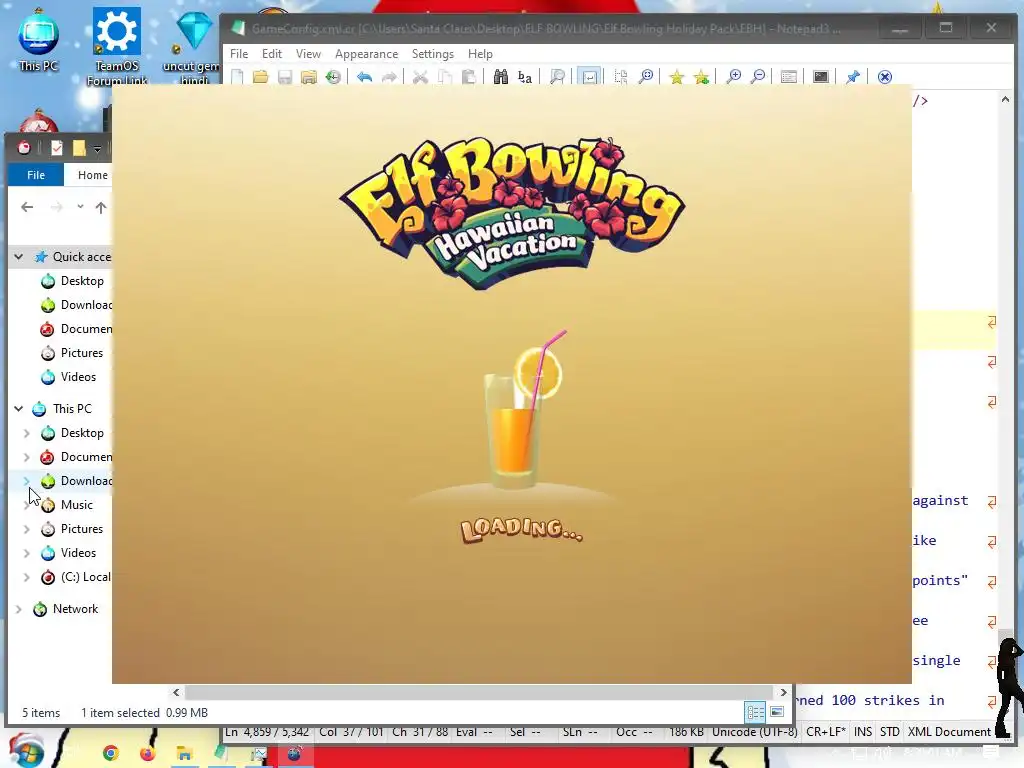Open recent locations dropdown in Explorer
This screenshot has width=1024, height=768.
pyautogui.click(x=80, y=207)
